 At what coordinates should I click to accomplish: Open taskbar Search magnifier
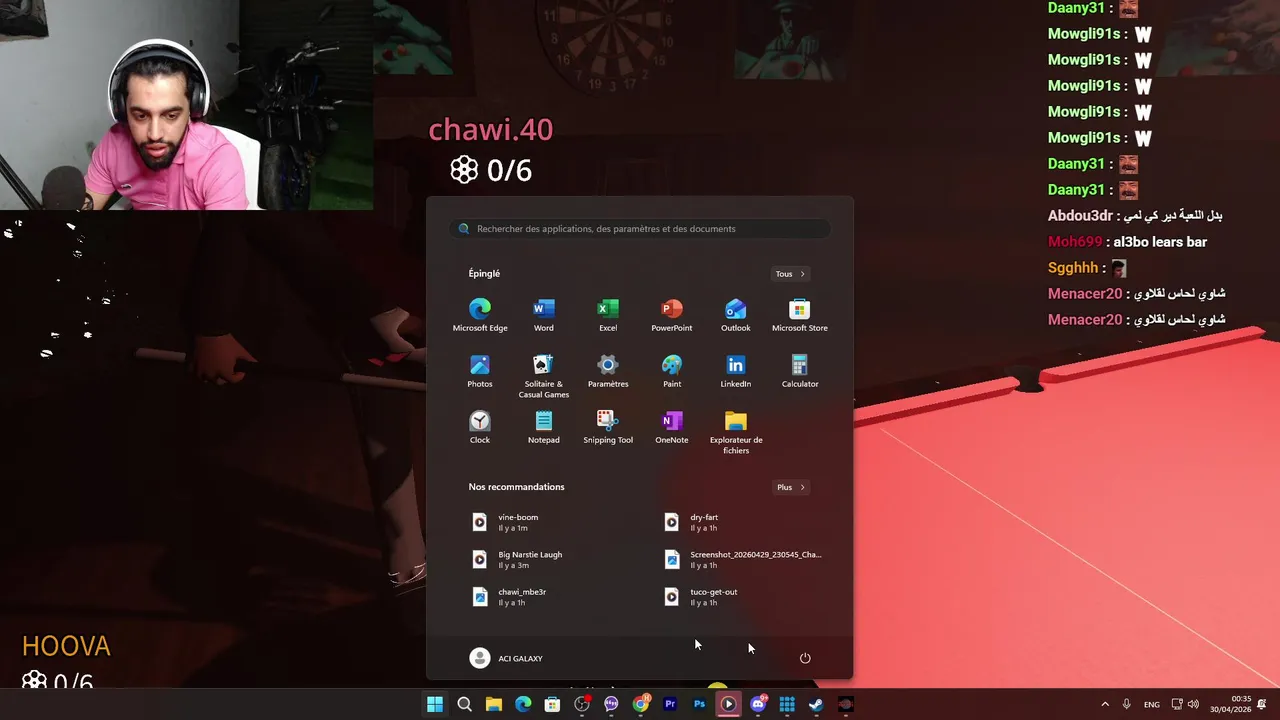(x=464, y=704)
